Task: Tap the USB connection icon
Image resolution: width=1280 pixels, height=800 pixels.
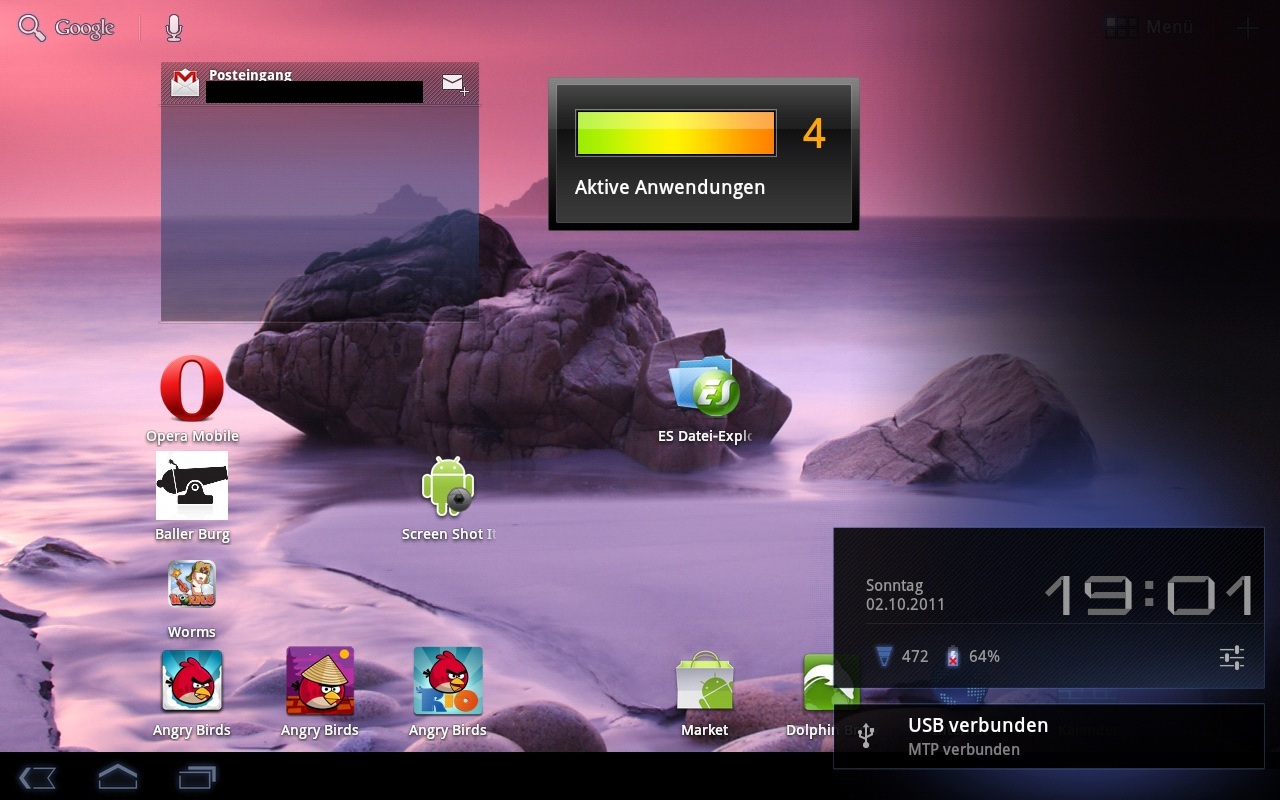Action: (866, 736)
